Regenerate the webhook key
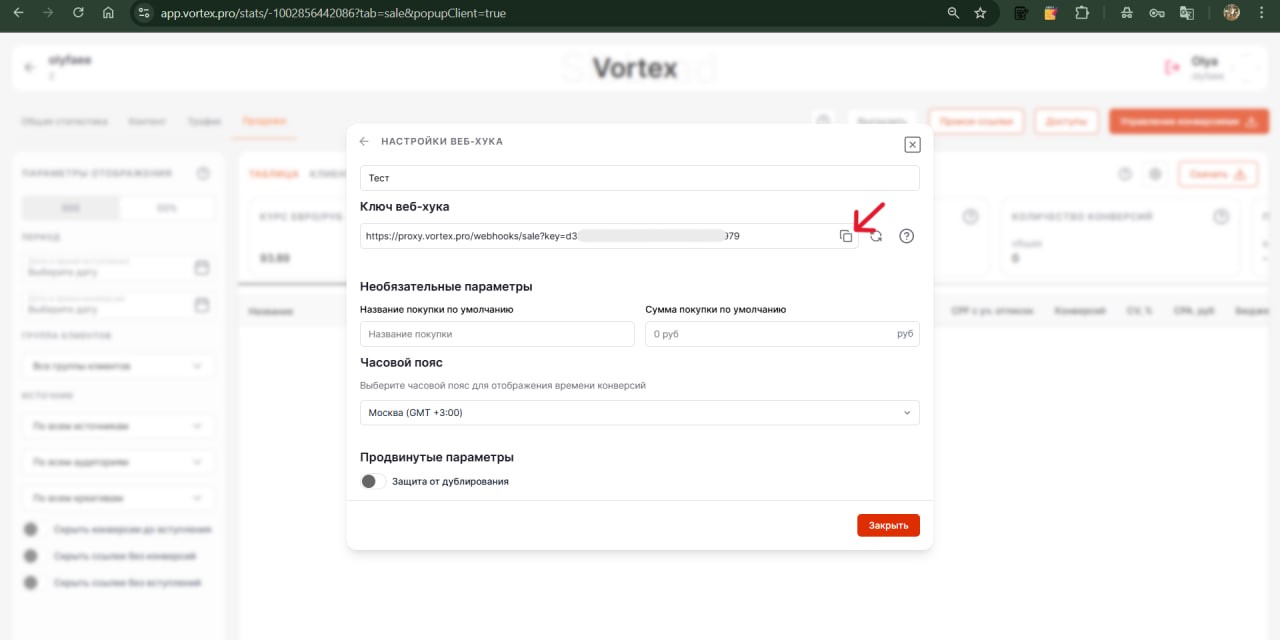This screenshot has width=1280, height=640. tap(876, 236)
